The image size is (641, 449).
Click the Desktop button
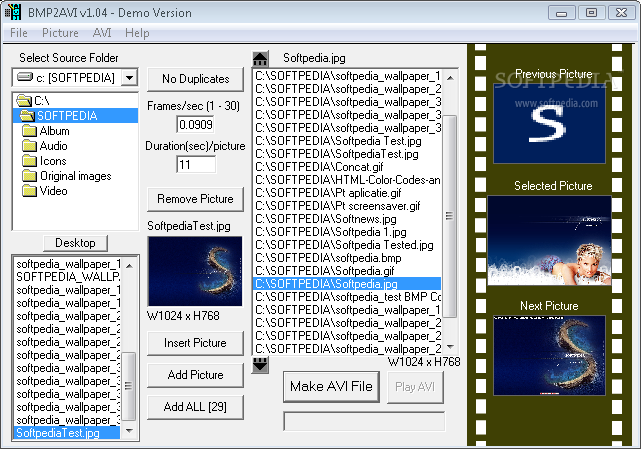pos(75,243)
